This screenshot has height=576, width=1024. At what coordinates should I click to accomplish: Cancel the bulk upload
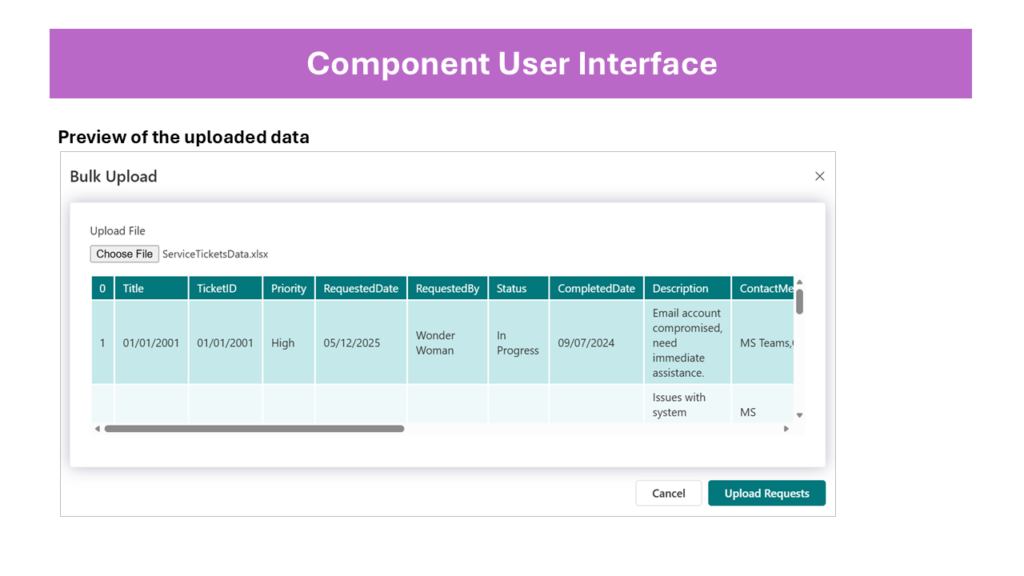(x=668, y=493)
